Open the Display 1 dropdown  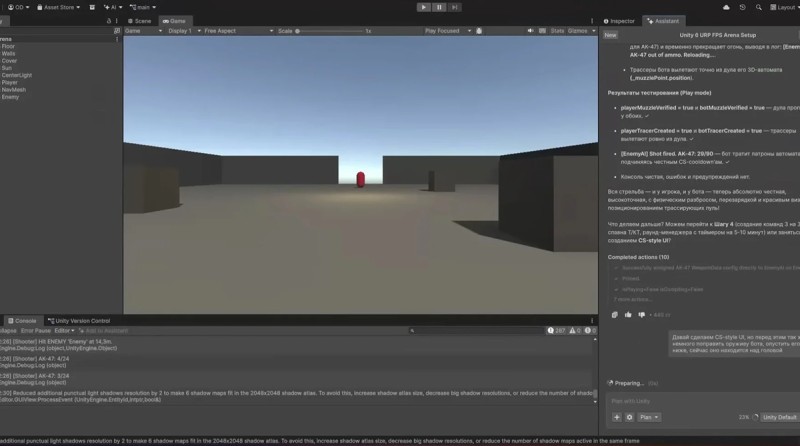pyautogui.click(x=184, y=31)
